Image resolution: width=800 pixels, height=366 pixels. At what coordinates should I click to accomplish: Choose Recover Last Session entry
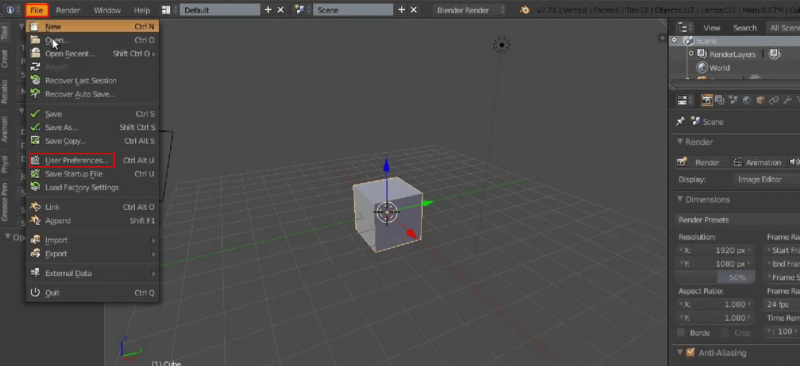pyautogui.click(x=92, y=81)
